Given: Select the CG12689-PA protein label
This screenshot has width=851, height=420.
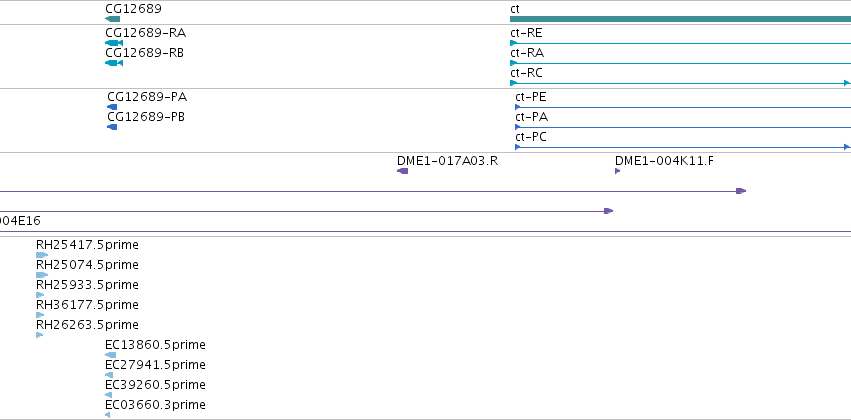Looking at the screenshot, I should [x=147, y=97].
